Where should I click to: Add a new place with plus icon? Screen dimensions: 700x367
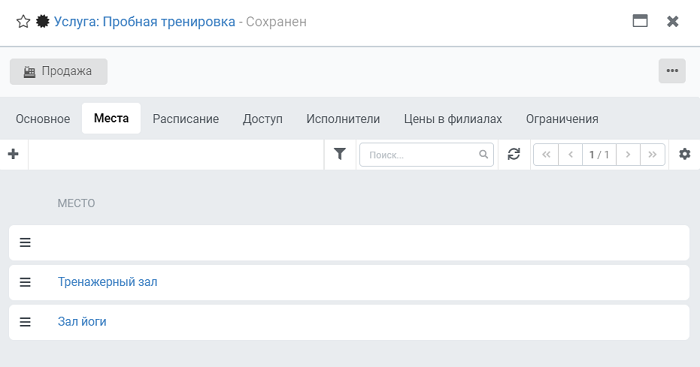13,154
